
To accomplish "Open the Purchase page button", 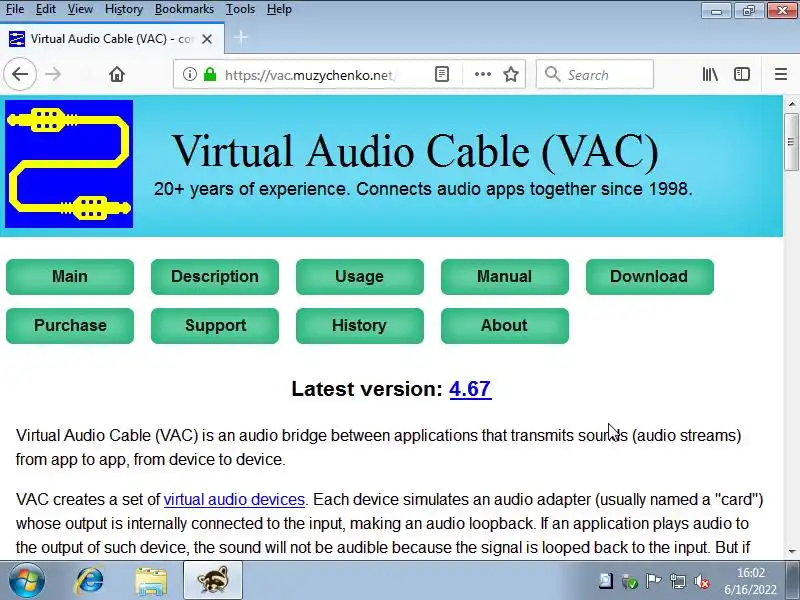I will tap(70, 326).
